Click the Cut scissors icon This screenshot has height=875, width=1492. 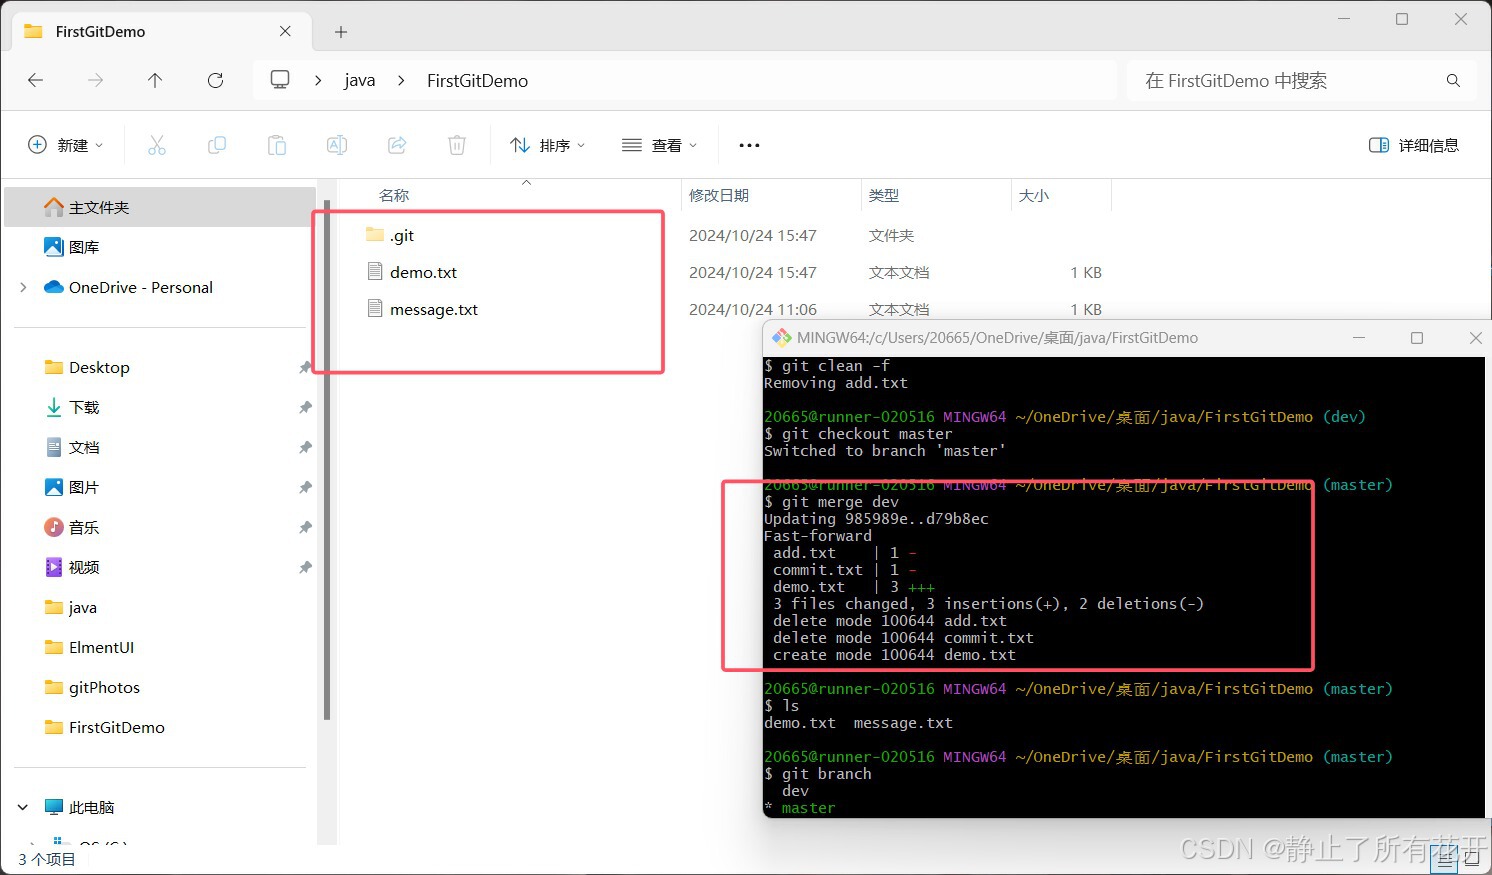(x=157, y=145)
